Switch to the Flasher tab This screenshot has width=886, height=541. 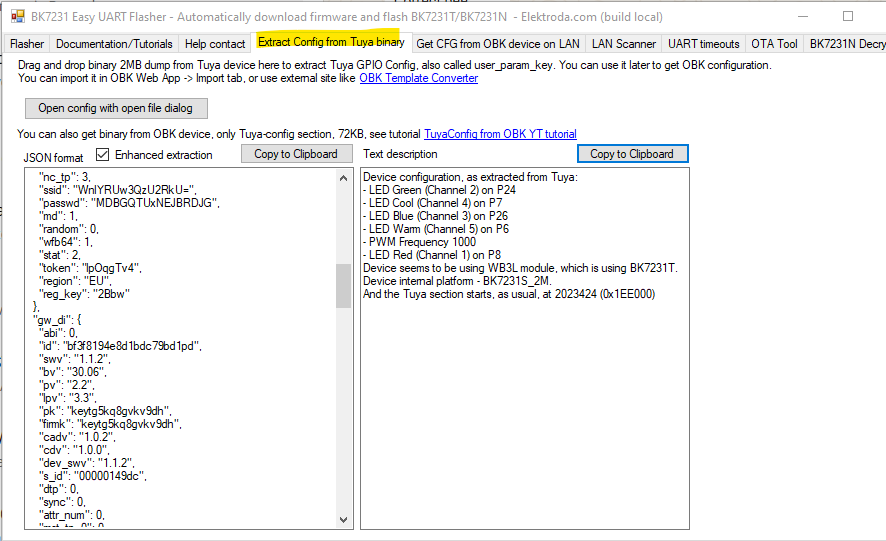[27, 44]
